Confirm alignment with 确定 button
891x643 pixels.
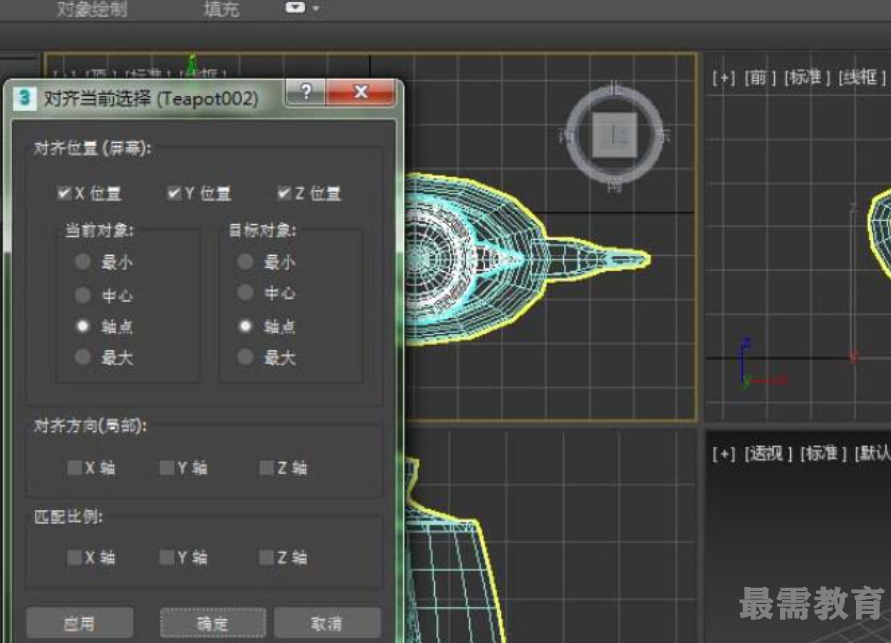point(213,623)
